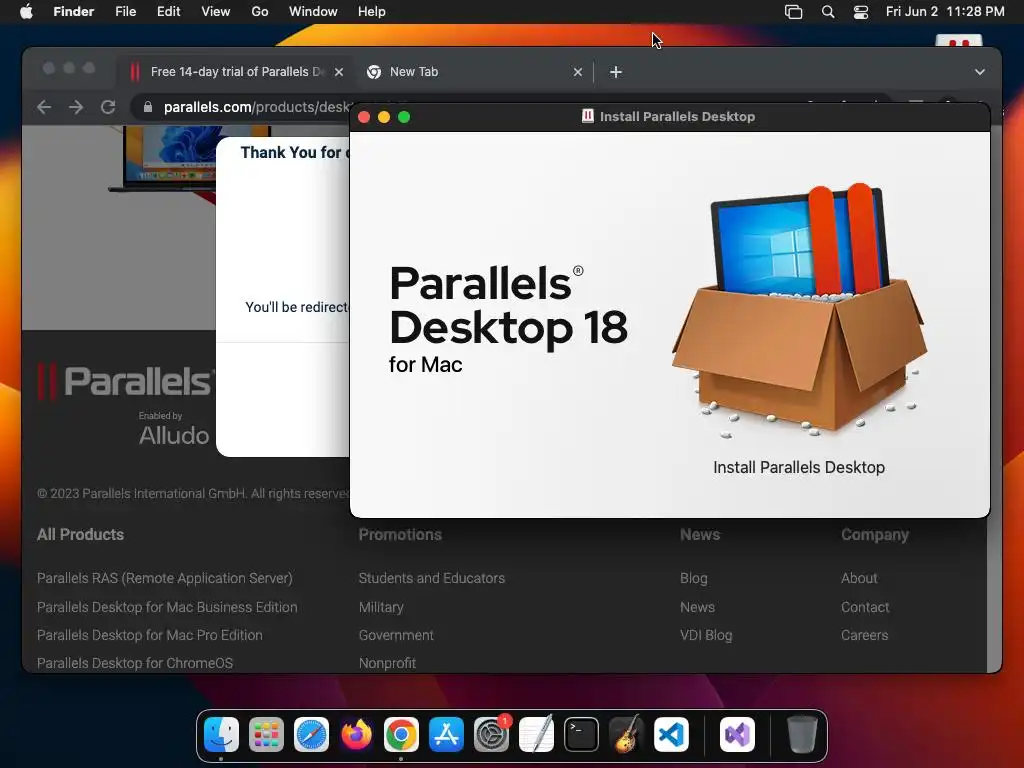Open Google Chrome from the Dock
The image size is (1024, 768).
tap(401, 735)
